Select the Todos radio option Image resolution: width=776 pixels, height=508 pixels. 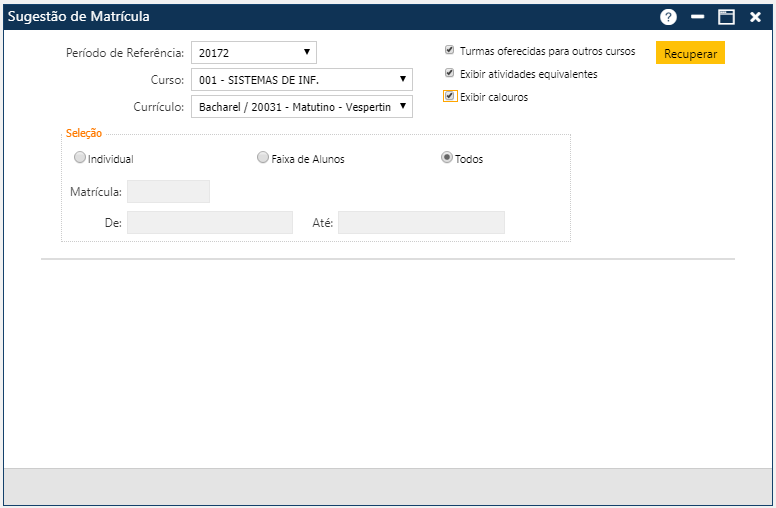coord(447,158)
